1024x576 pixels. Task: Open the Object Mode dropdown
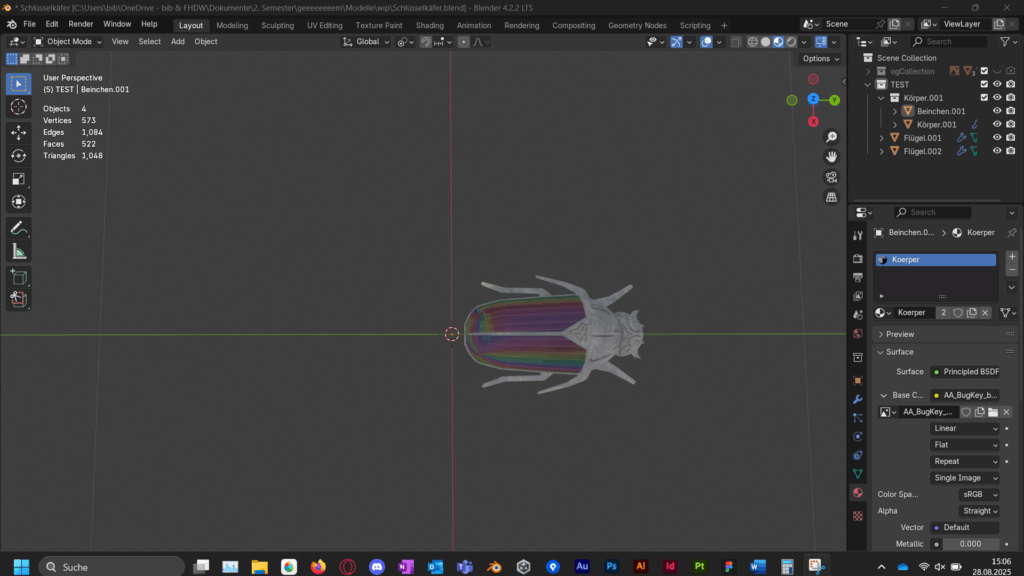pyautogui.click(x=67, y=42)
